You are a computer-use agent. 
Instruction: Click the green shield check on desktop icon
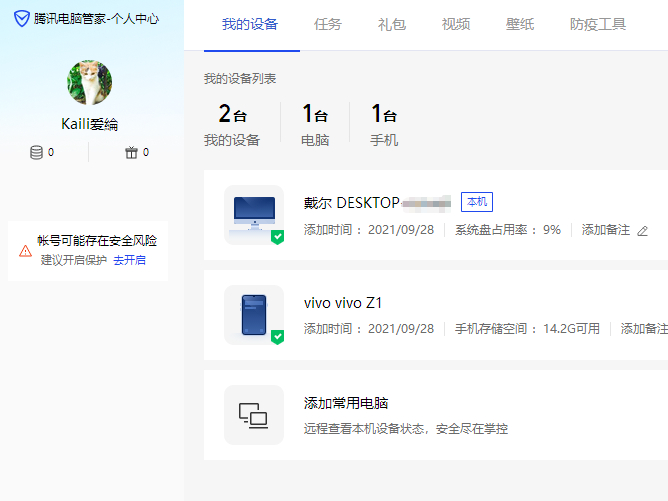[x=277, y=237]
